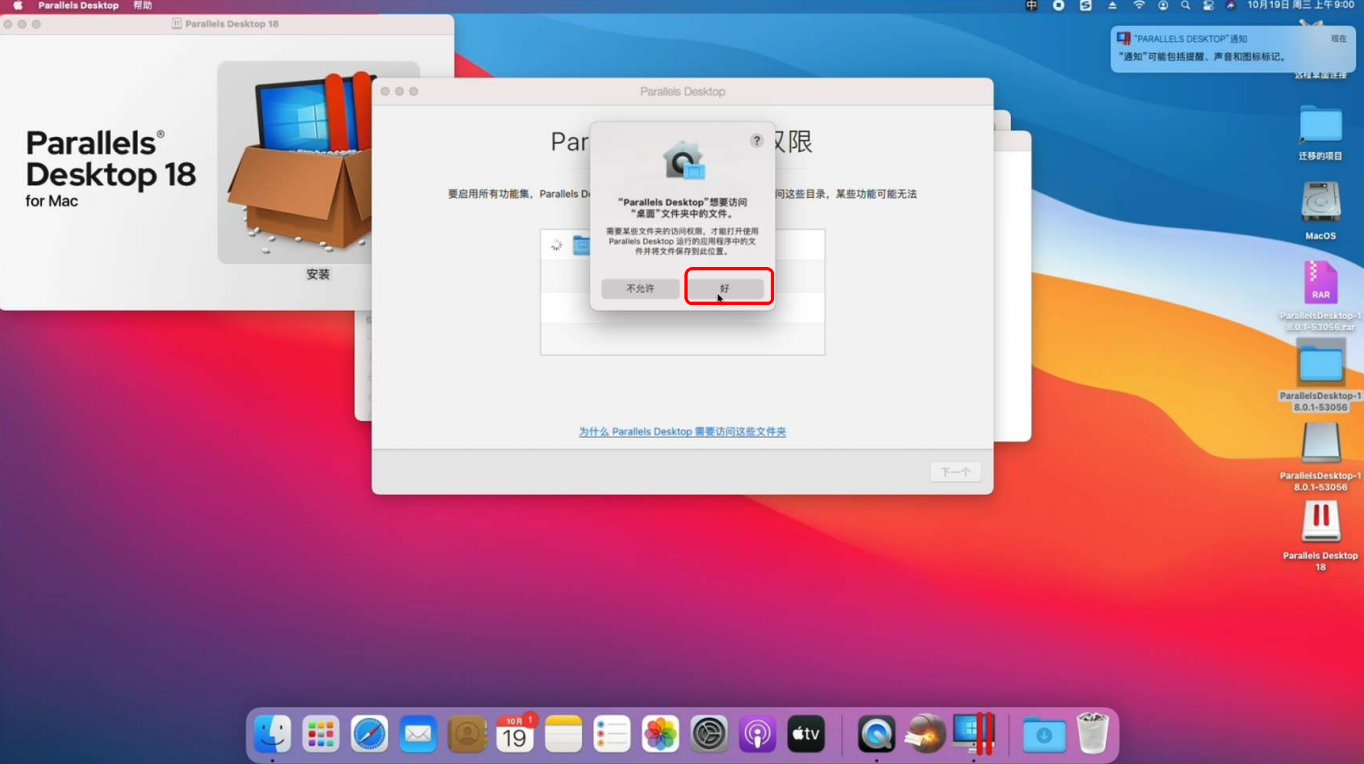The image size is (1364, 764).
Task: Open Notes from the Dock
Action: click(563, 735)
